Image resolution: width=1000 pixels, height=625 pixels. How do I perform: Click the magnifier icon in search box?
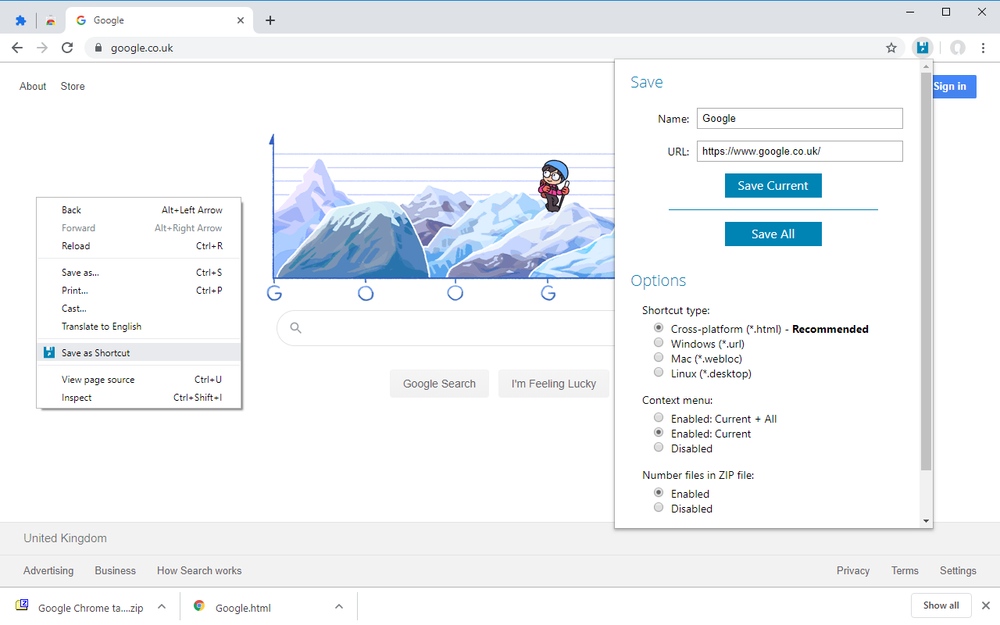tap(295, 328)
